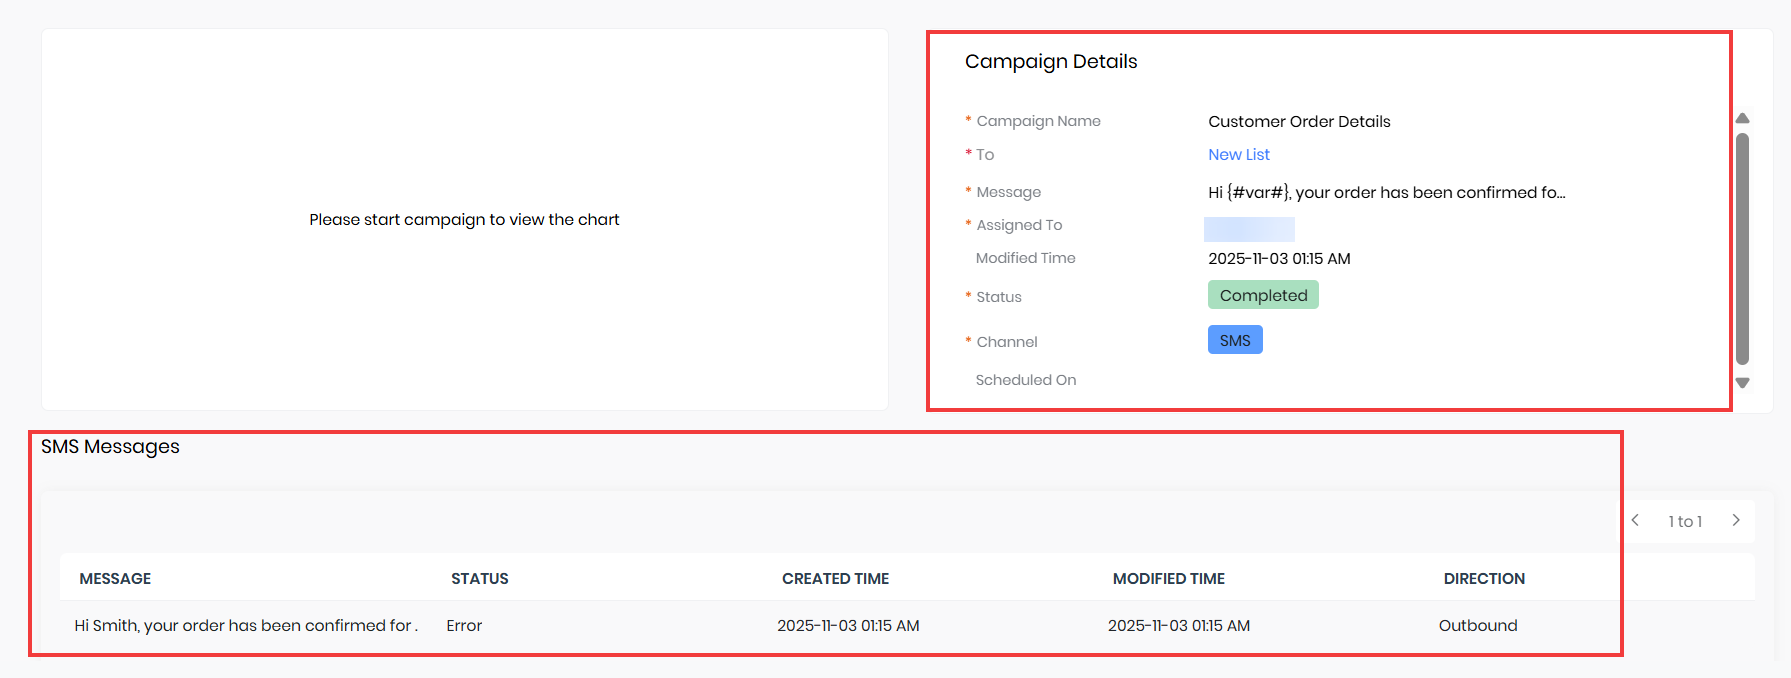Sort by the DIRECTION column header

[1483, 579]
